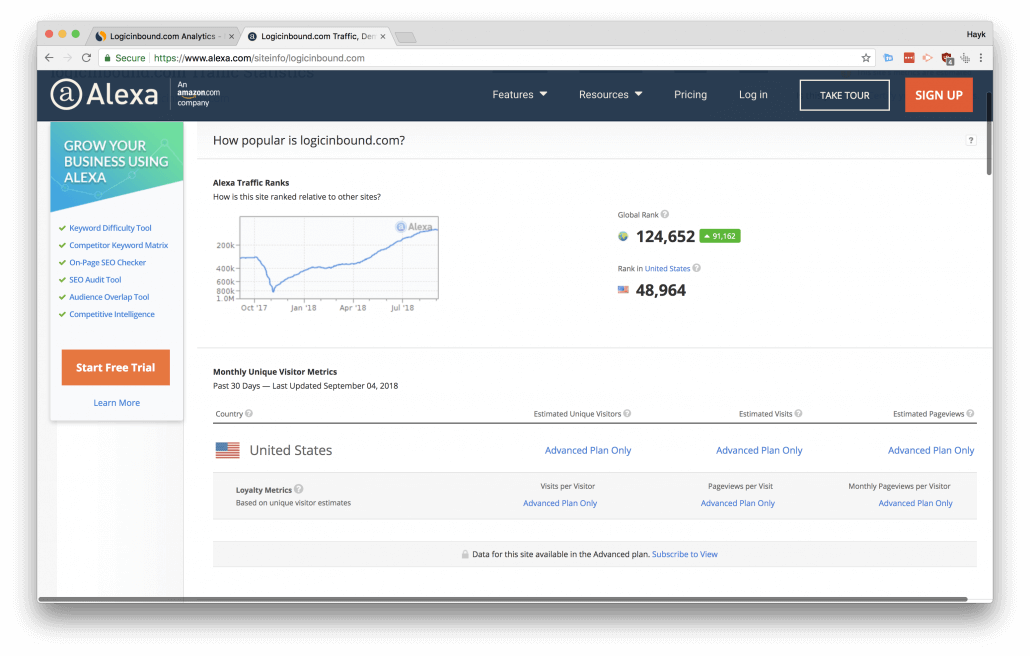Click help icon beside Estimated Pageviews
This screenshot has height=656, width=1030.
(x=970, y=414)
